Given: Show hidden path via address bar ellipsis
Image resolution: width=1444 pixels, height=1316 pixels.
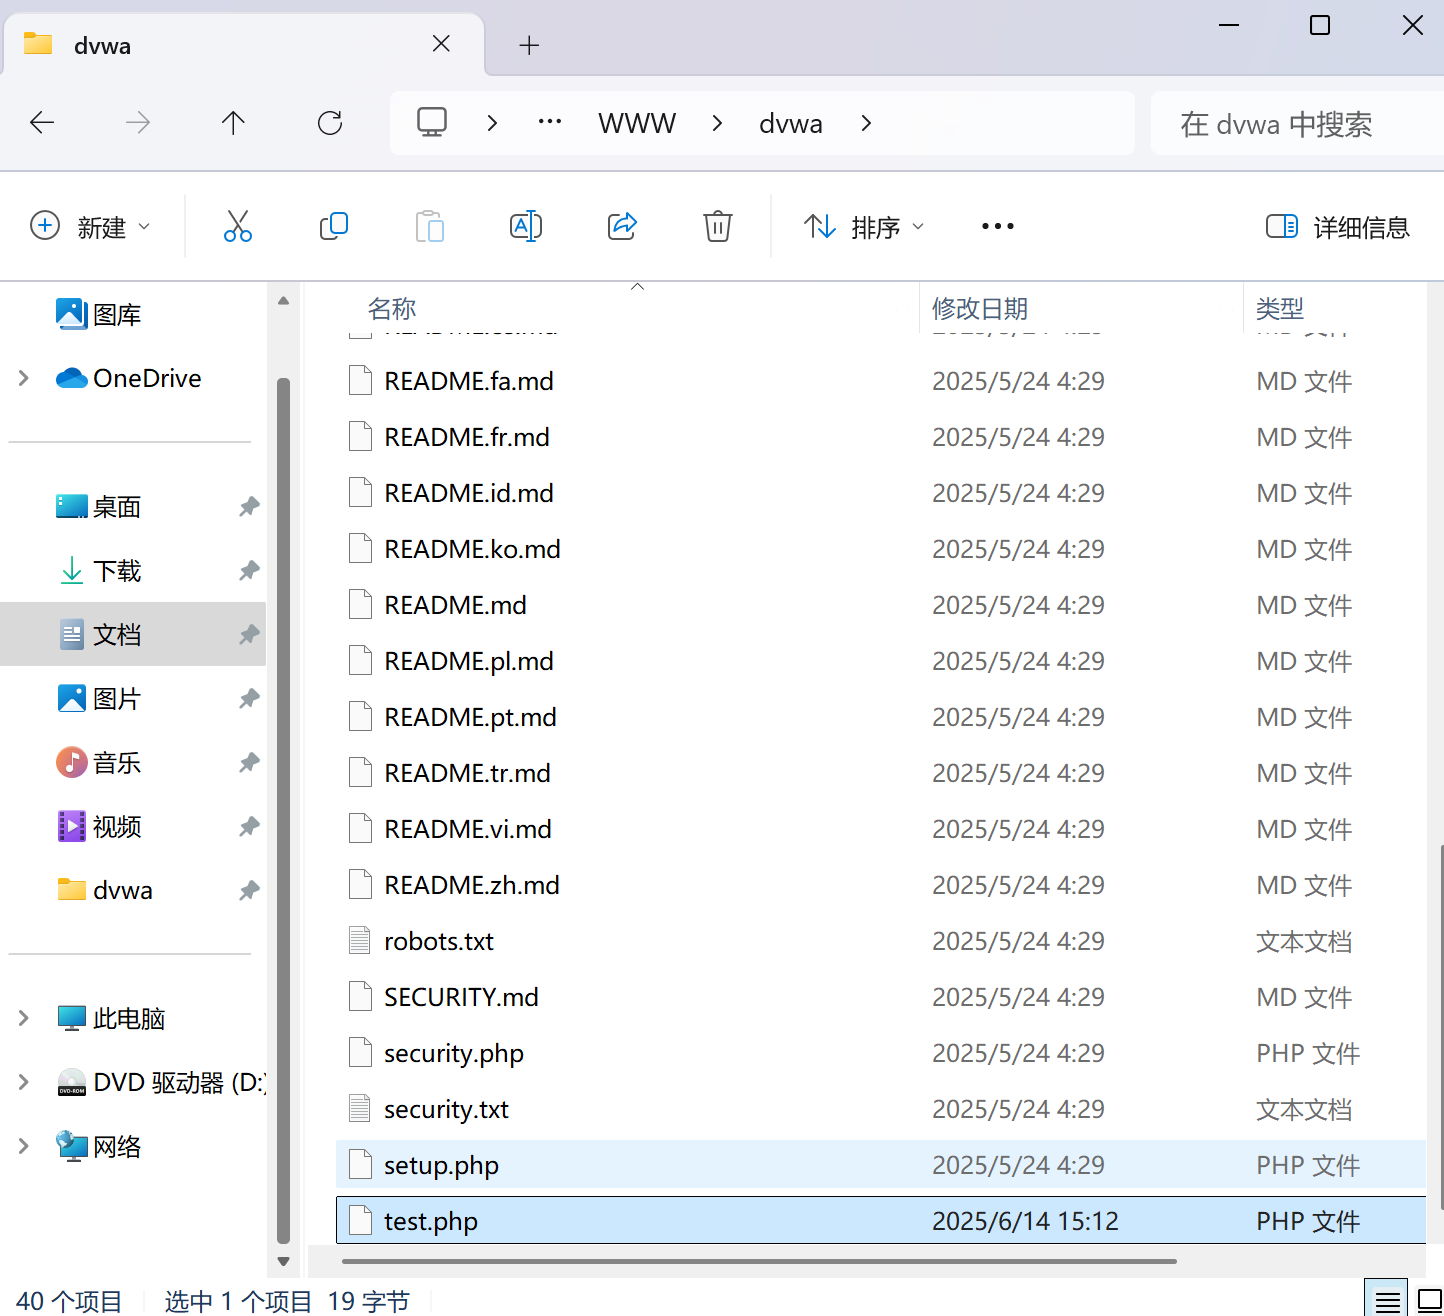Looking at the screenshot, I should [x=550, y=122].
